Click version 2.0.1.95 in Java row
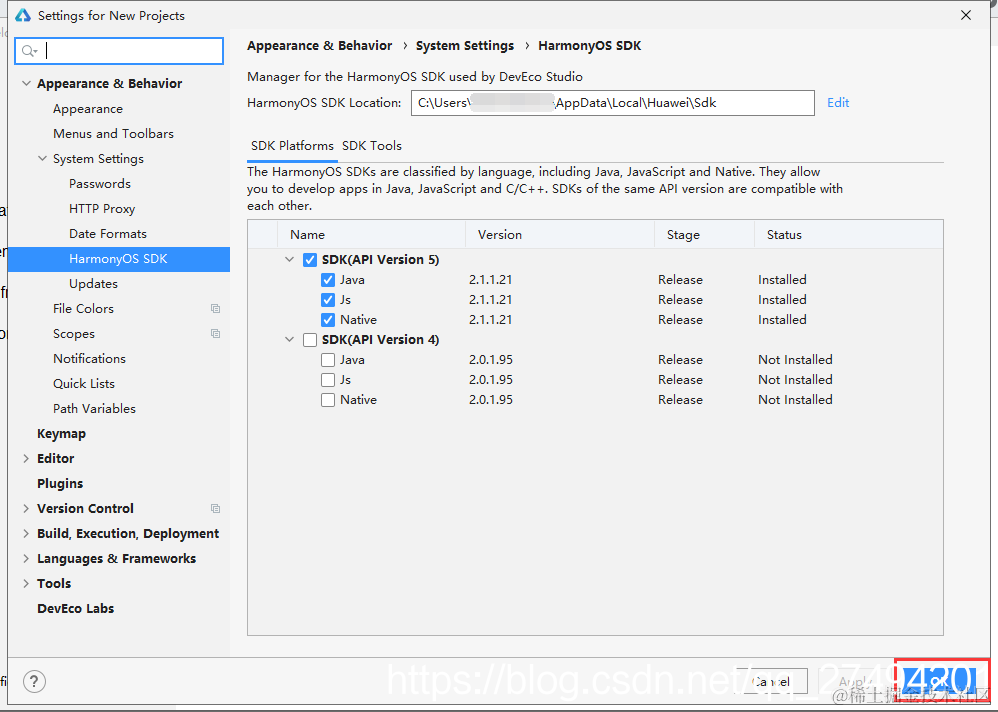998x712 pixels. tap(491, 360)
